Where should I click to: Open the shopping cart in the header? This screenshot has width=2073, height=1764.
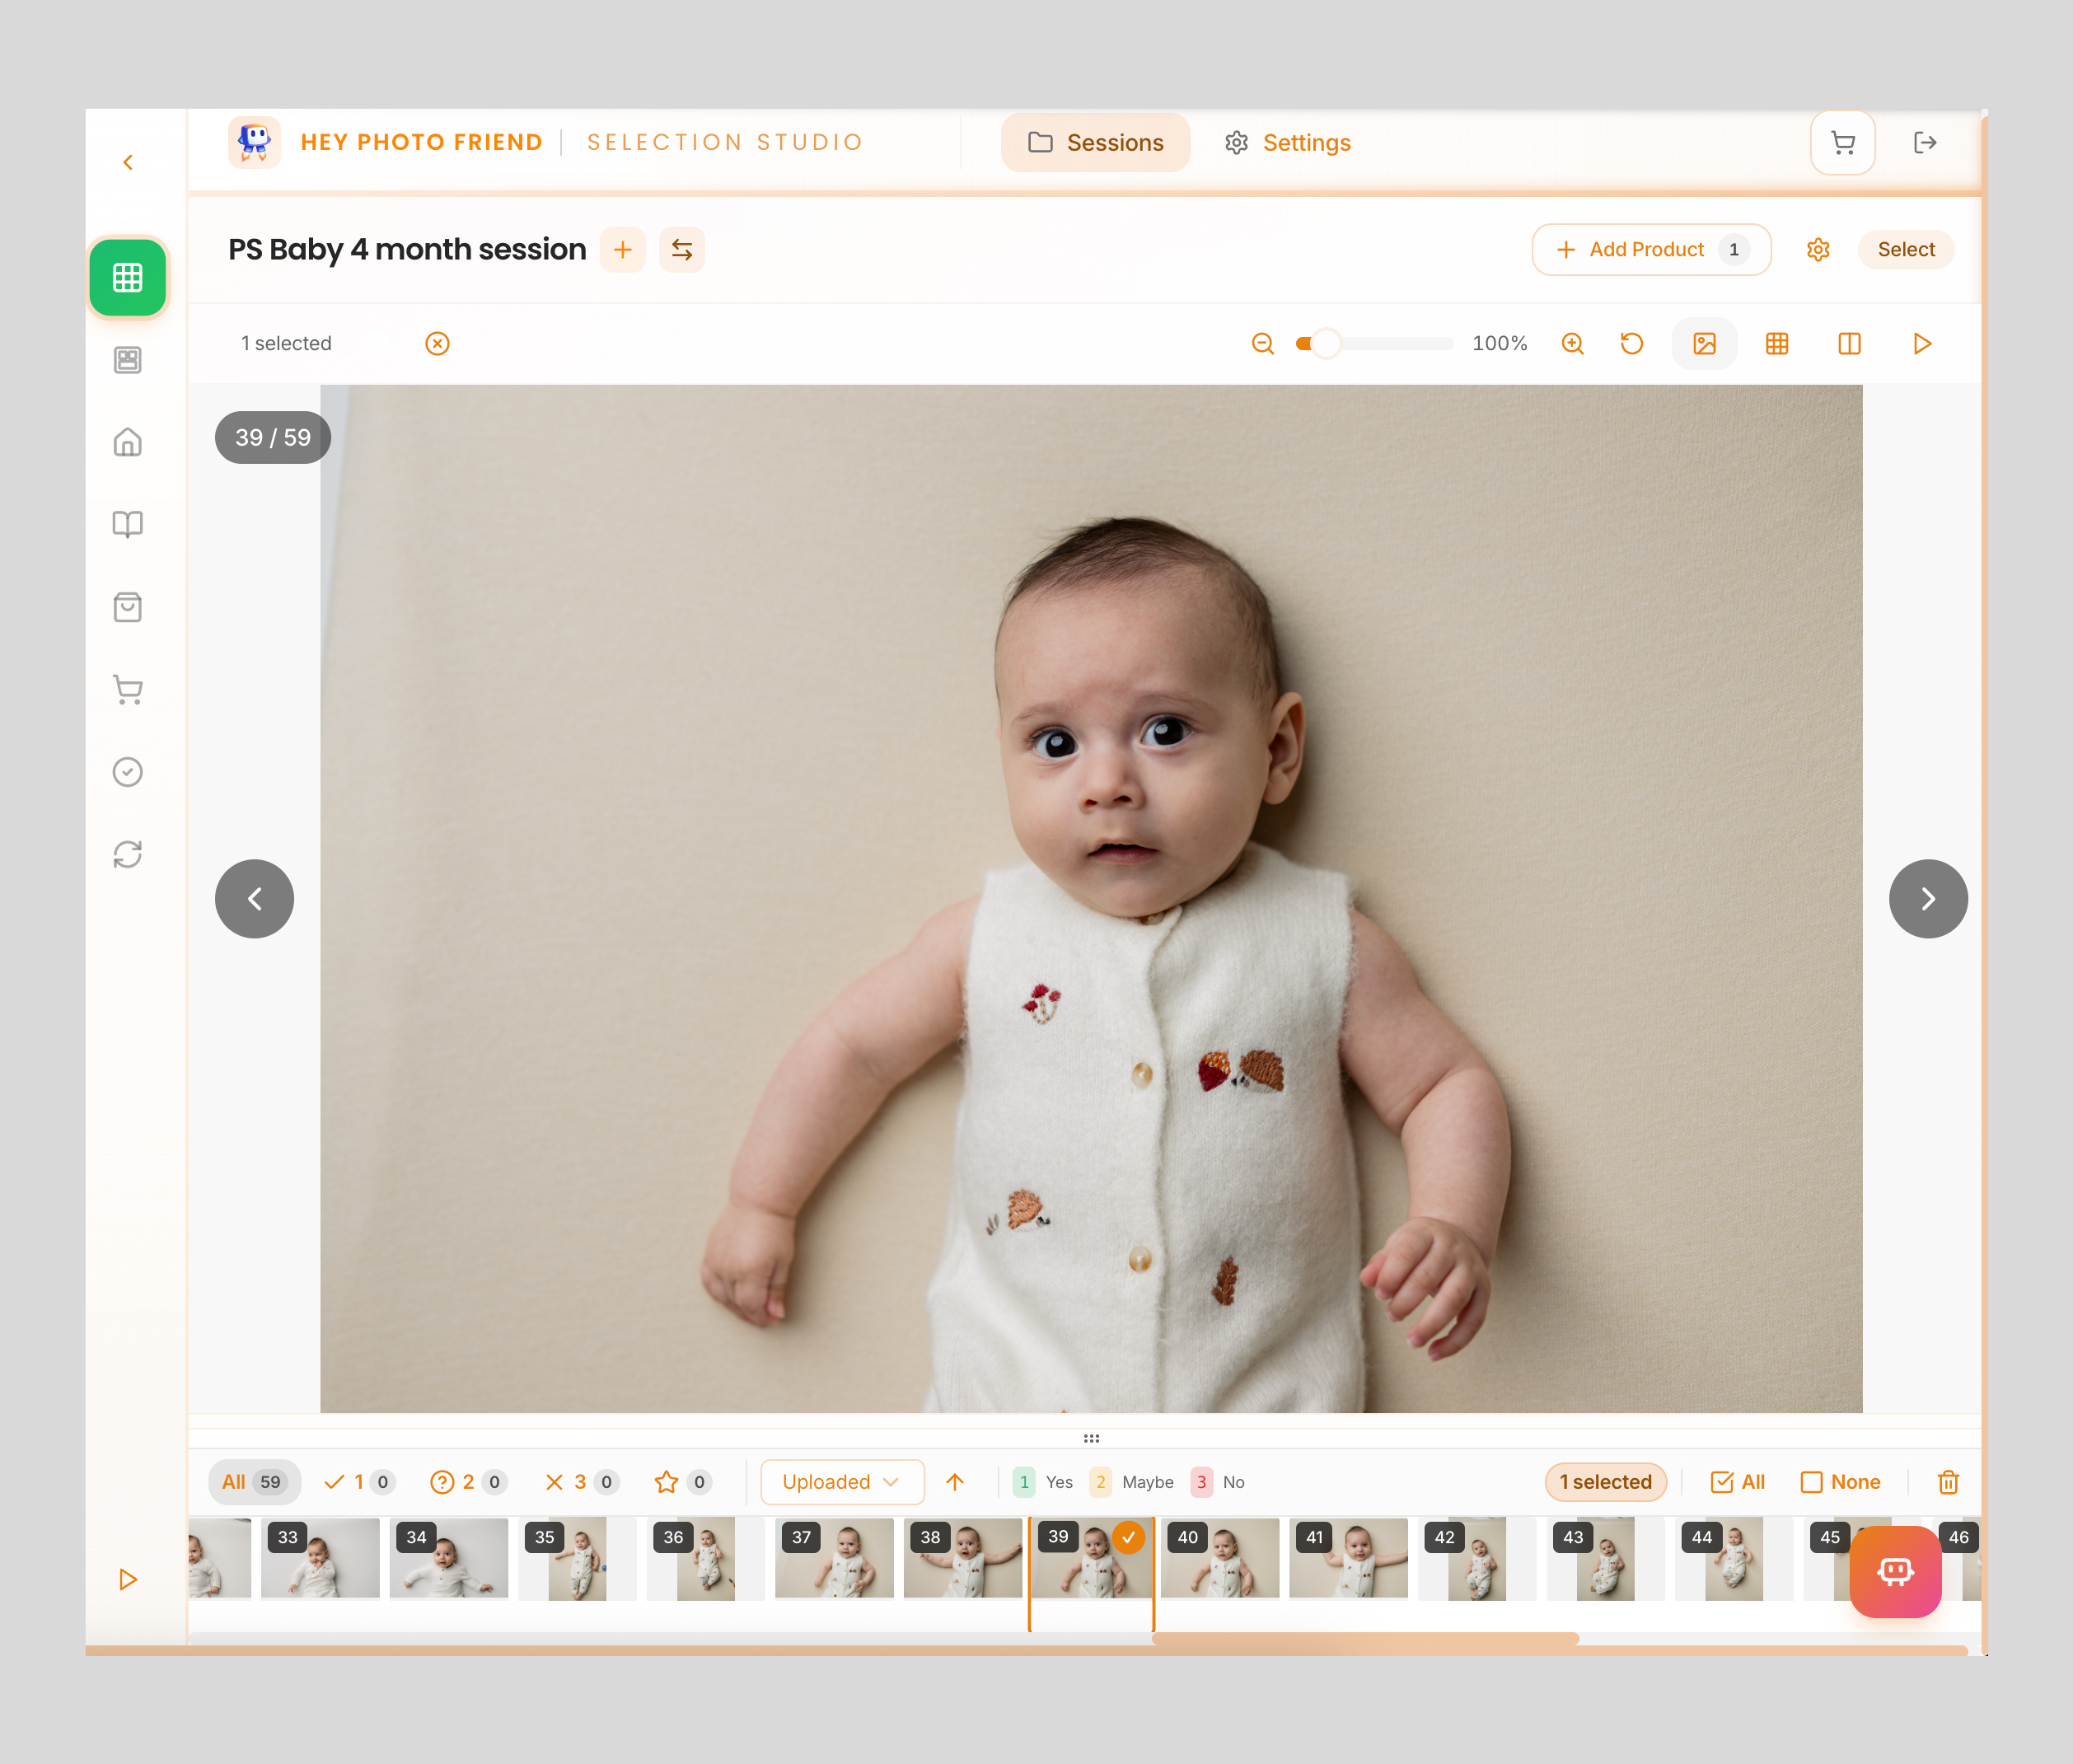point(1842,143)
